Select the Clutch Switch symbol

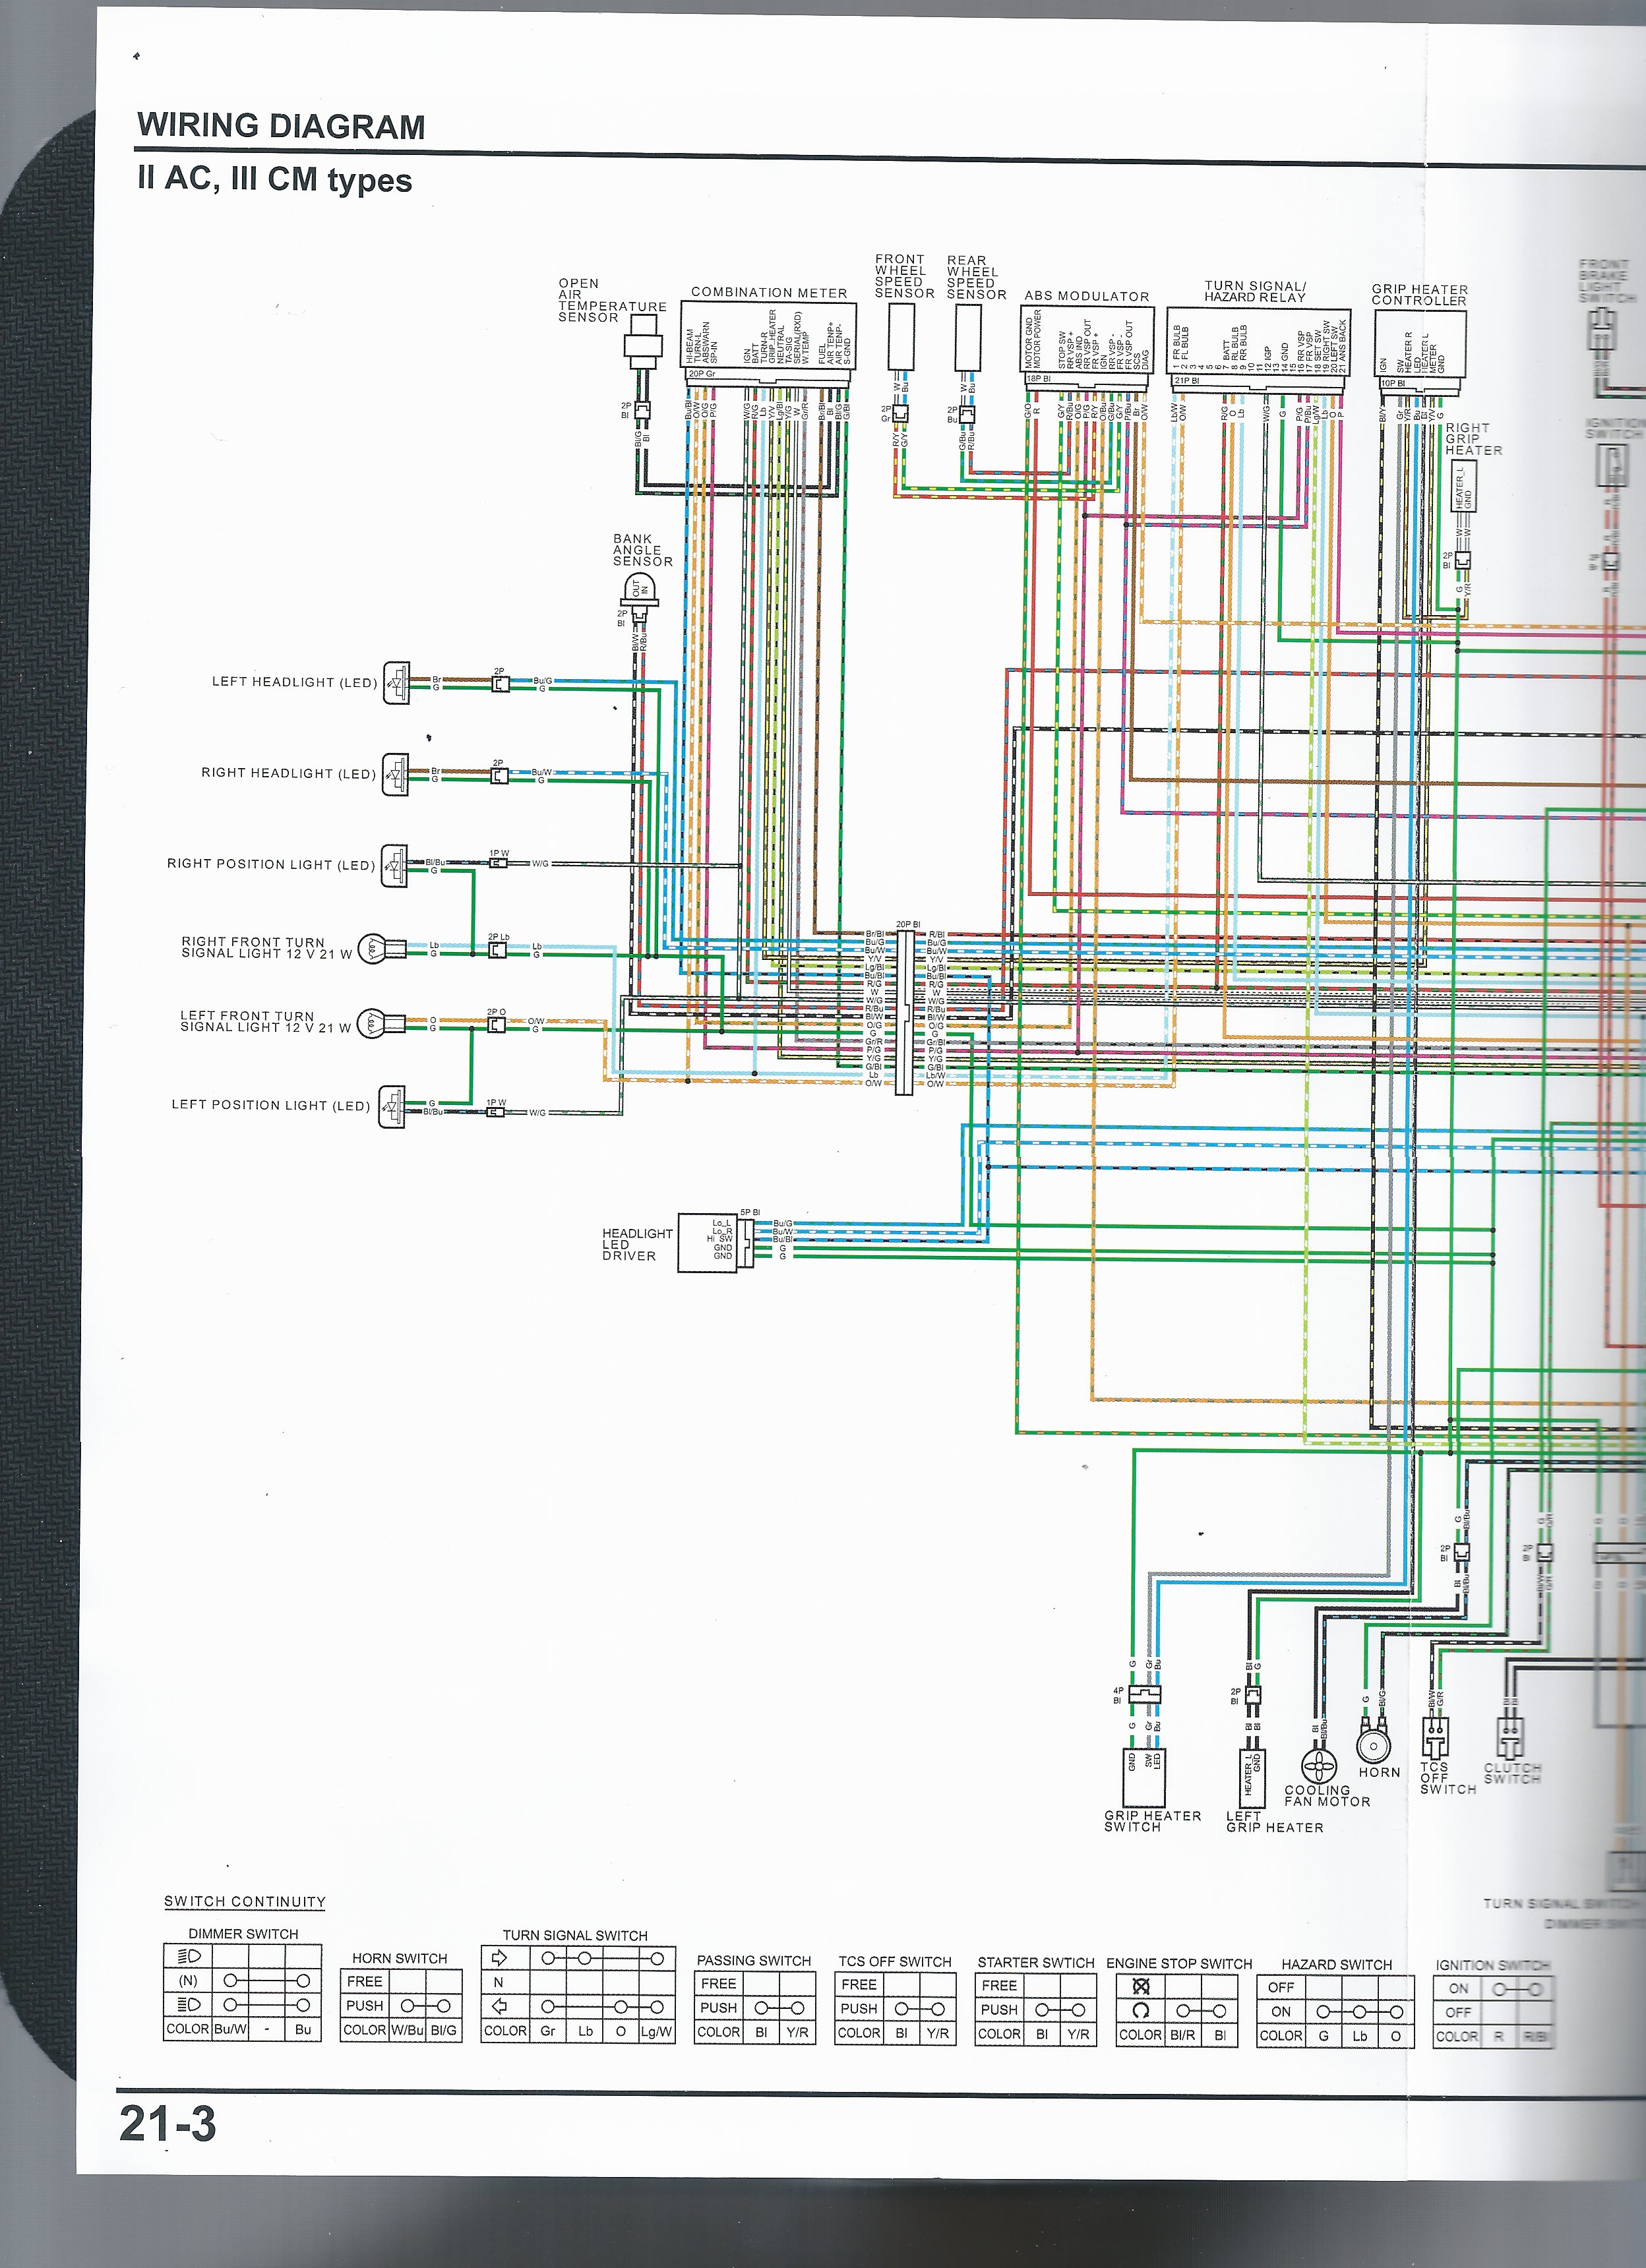[x=1510, y=1738]
